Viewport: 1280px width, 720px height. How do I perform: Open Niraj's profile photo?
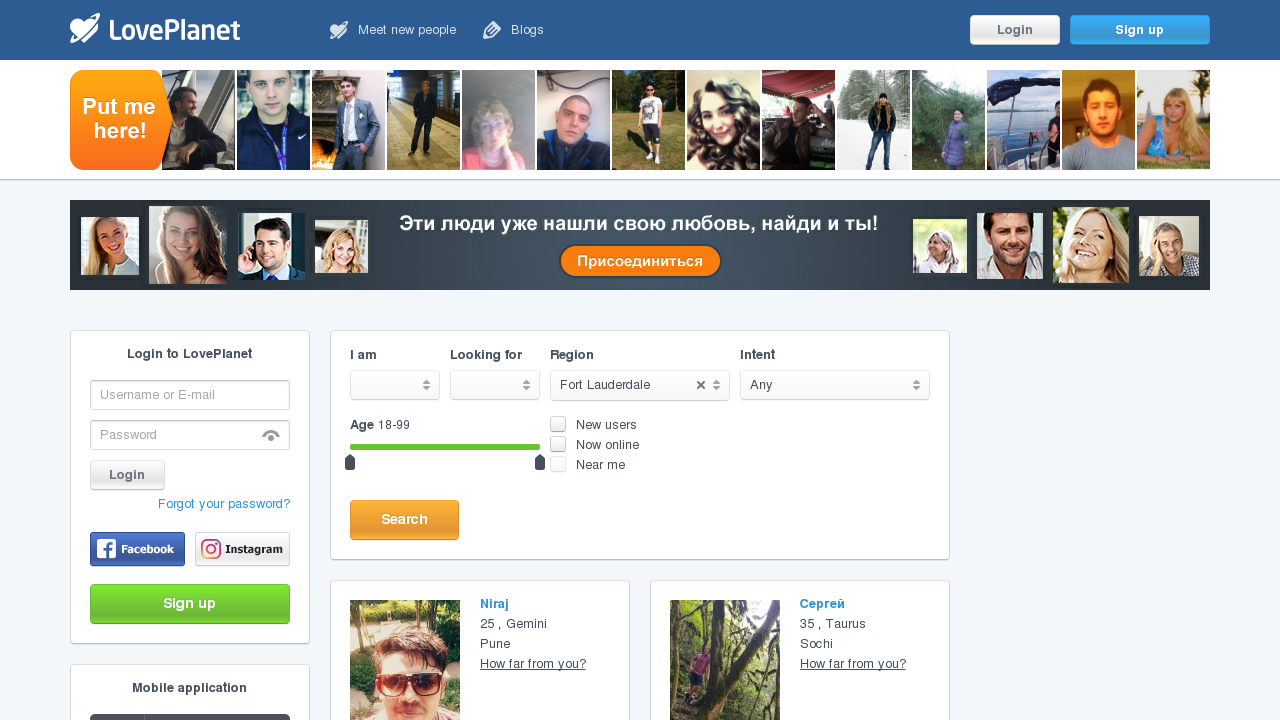pyautogui.click(x=405, y=660)
